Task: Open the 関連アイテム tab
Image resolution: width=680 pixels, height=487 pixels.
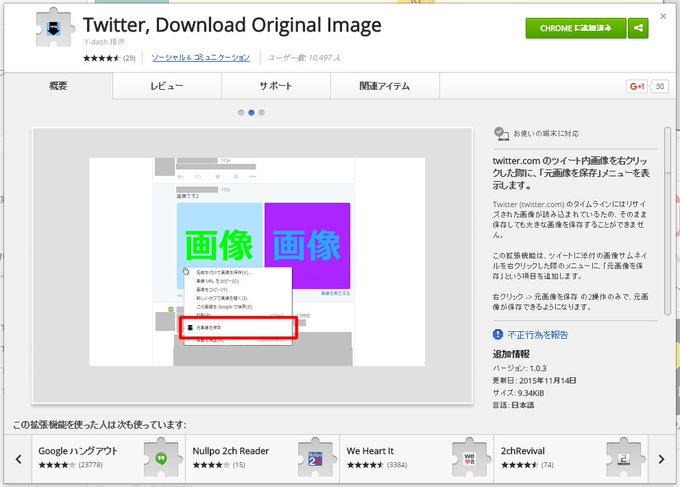Action: click(385, 86)
